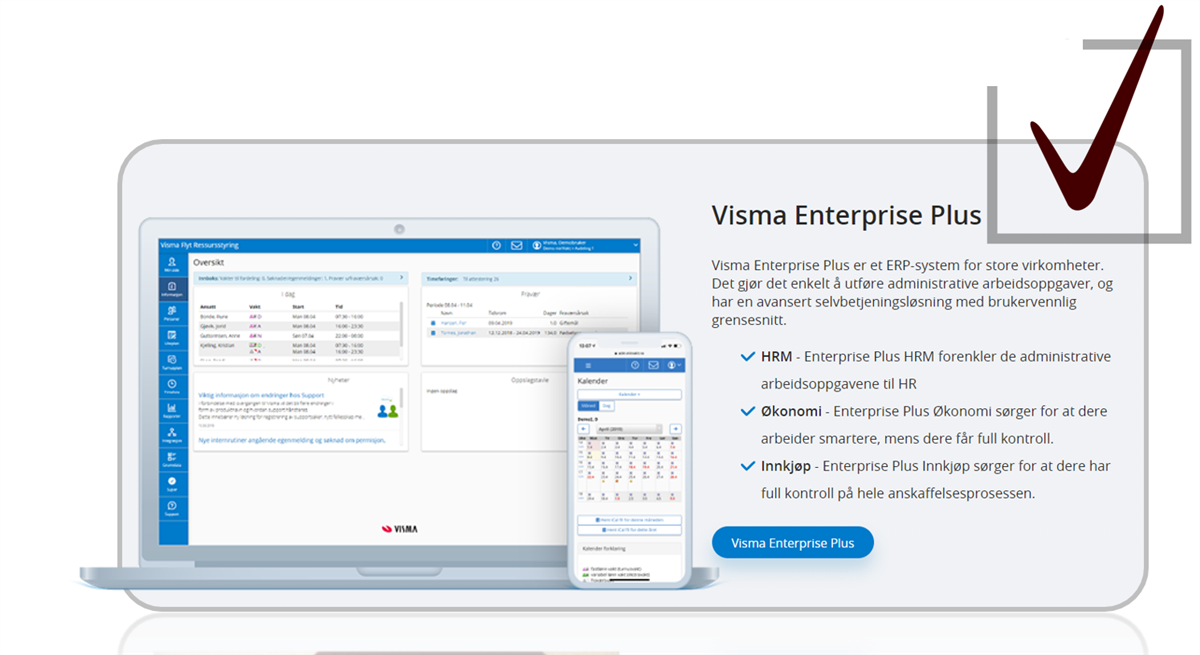Select Informasjon icon in laptop sidebar

point(172,289)
